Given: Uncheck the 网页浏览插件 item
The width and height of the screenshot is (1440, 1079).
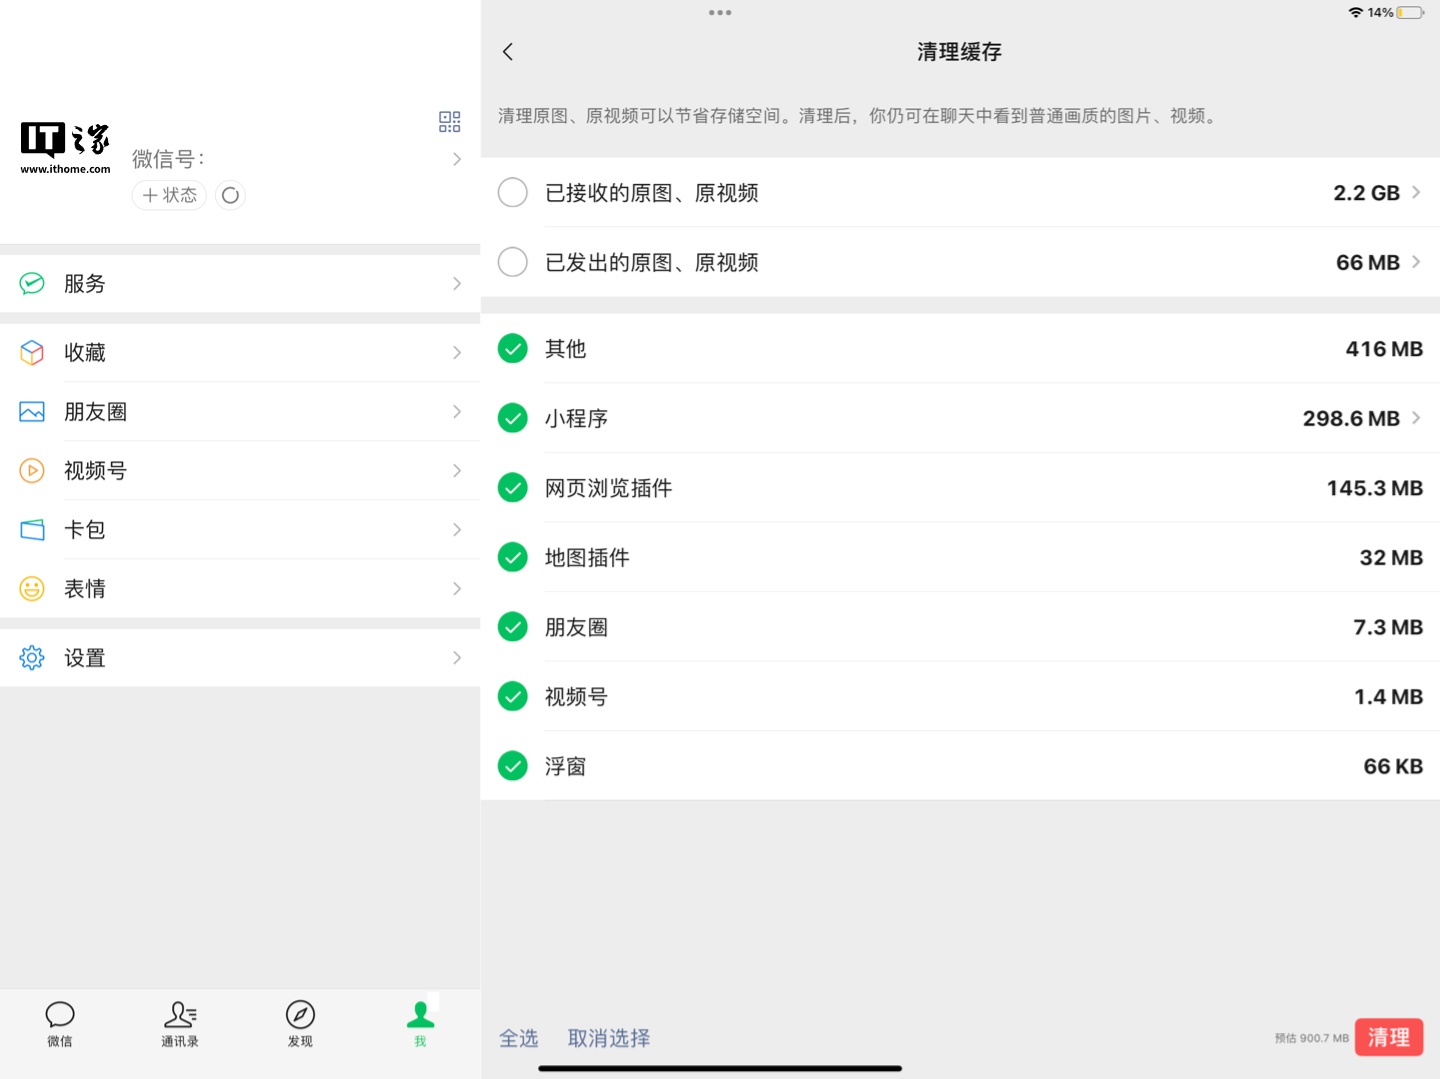Looking at the screenshot, I should [513, 488].
